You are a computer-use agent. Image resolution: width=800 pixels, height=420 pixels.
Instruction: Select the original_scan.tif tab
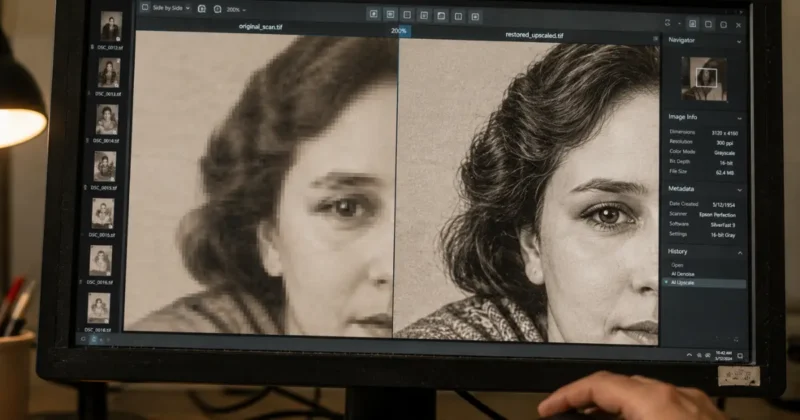(x=260, y=27)
